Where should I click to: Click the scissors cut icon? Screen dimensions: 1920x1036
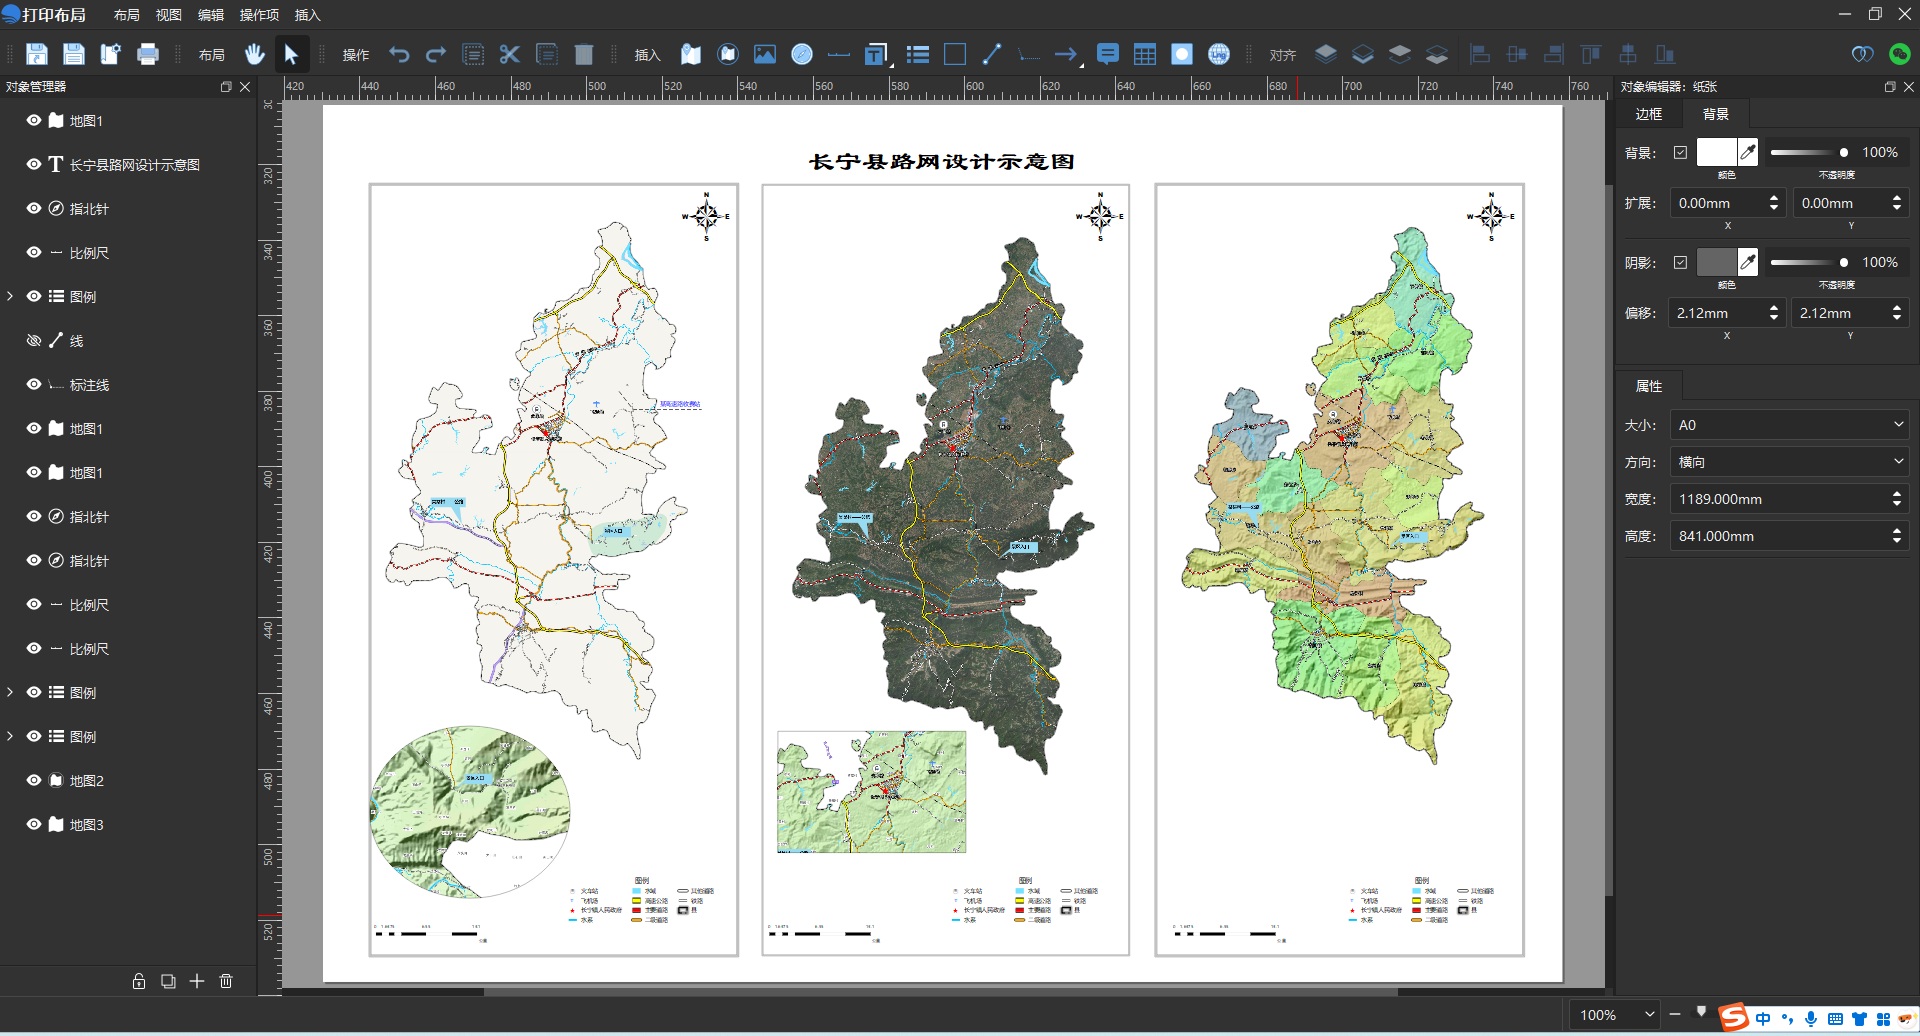tap(510, 55)
